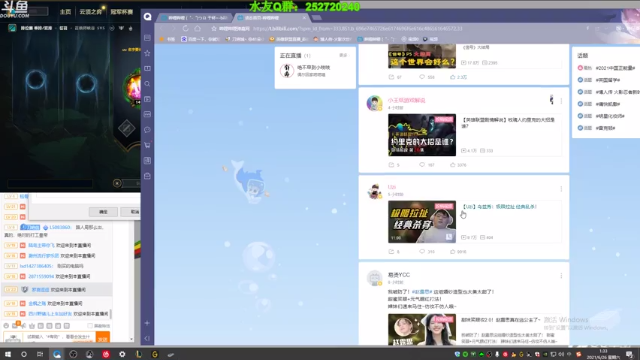The image size is (640, 360).
Task: Click 确定 in the Douyu dialog
Action: (x=103, y=212)
